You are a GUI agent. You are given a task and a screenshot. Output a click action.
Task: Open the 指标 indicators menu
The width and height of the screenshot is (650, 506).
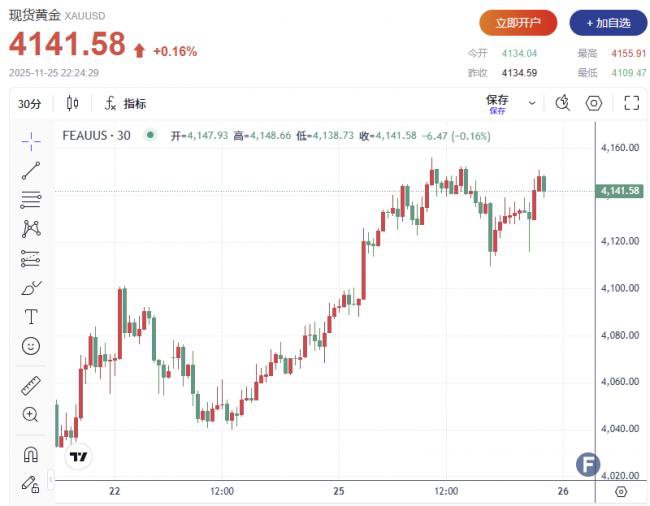(x=124, y=104)
